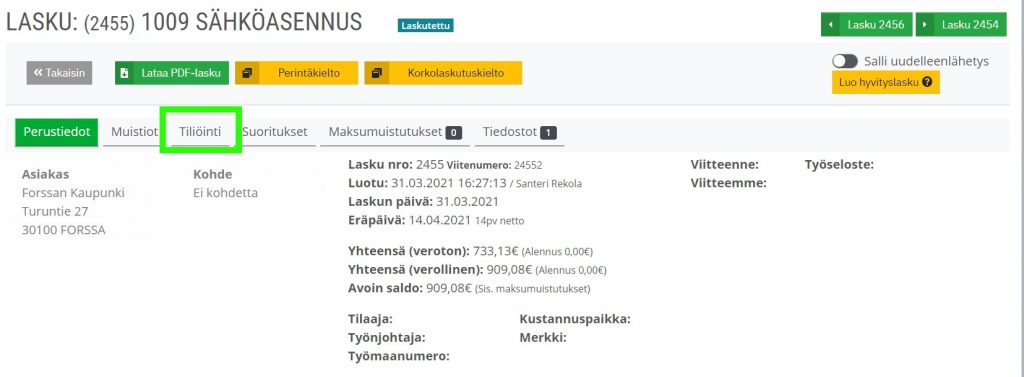The width and height of the screenshot is (1024, 377).
Task: Click the Laskutettu status badge
Action: [425, 26]
